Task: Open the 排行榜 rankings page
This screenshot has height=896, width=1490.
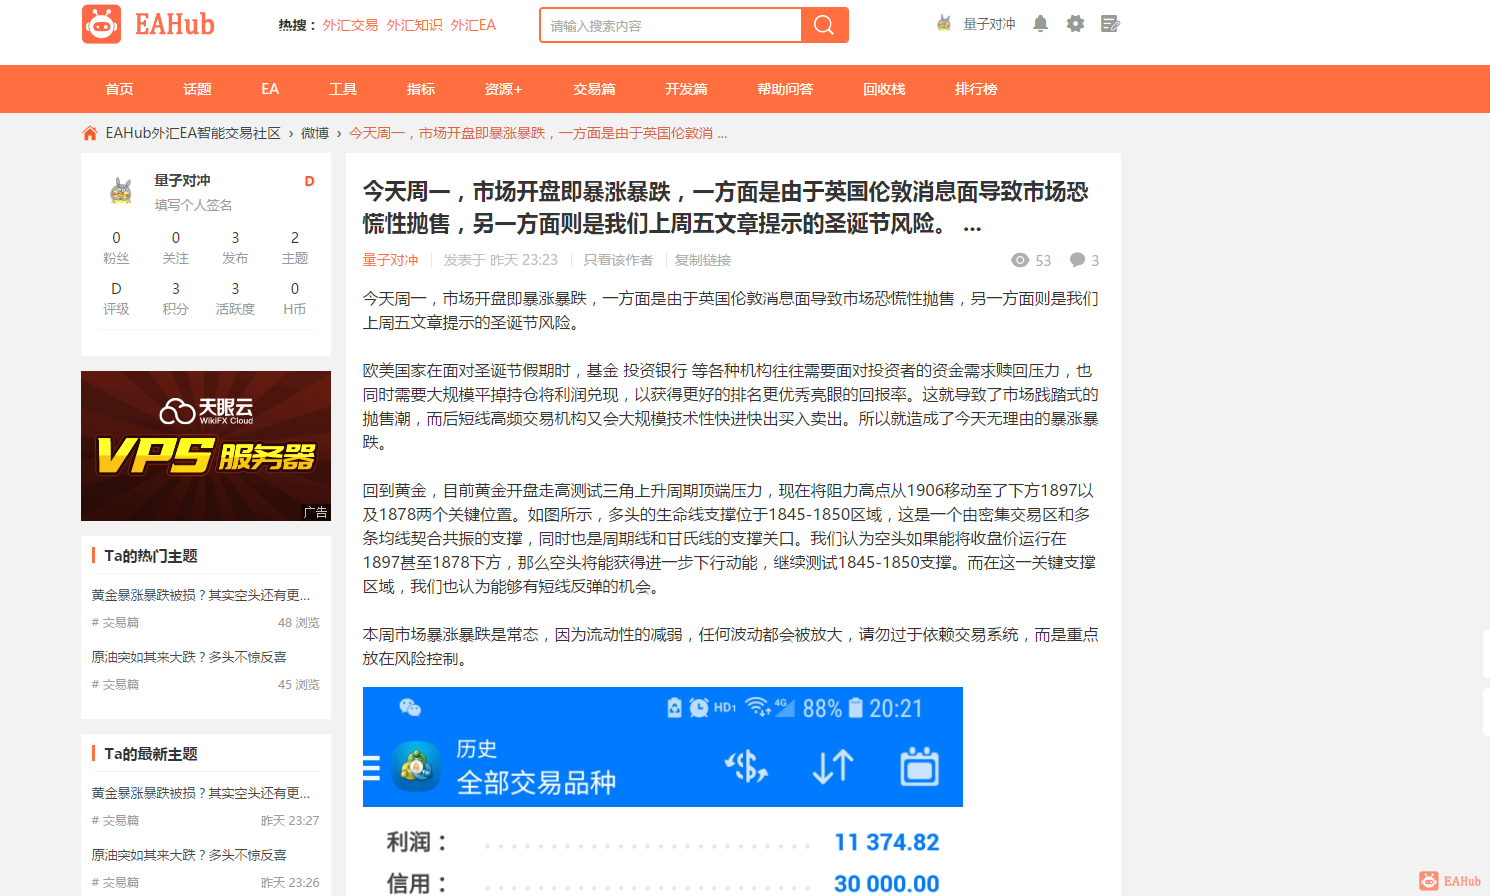Action: [976, 89]
